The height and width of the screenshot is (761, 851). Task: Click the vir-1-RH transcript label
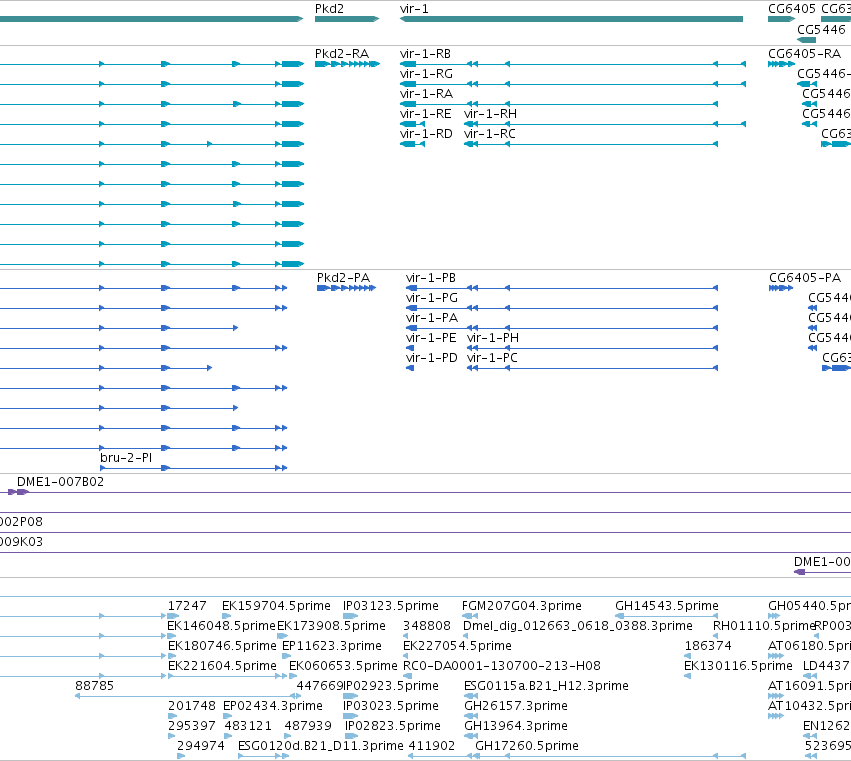click(490, 114)
